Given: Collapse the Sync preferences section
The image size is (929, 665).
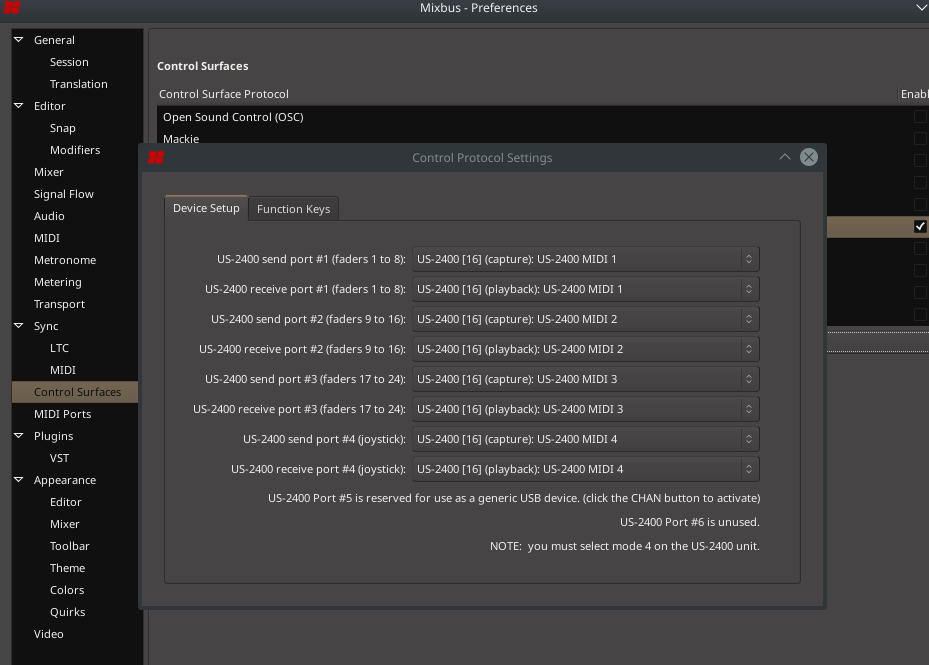Looking at the screenshot, I should coord(18,326).
